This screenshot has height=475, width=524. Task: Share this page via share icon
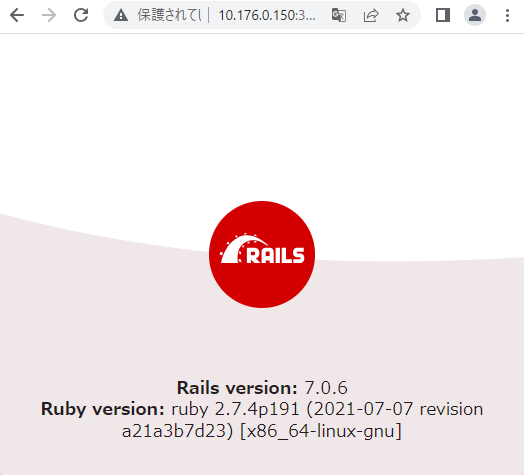pos(371,15)
